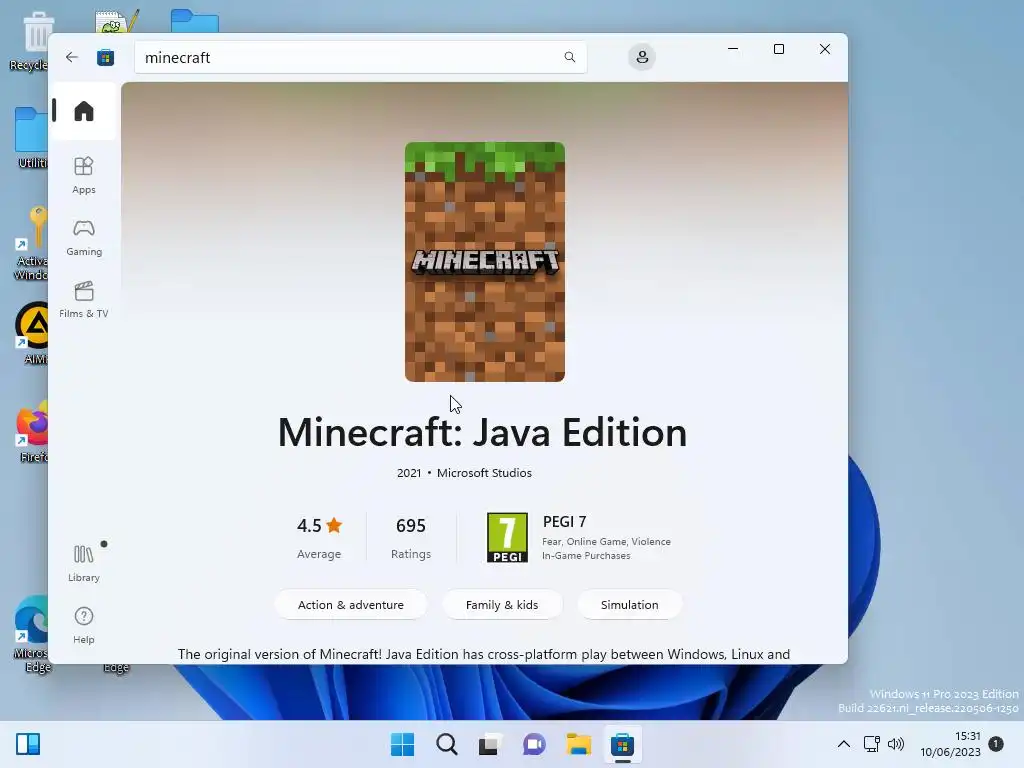1024x768 pixels.
Task: Click the Microsoft Store taskbar icon
Action: pos(622,744)
